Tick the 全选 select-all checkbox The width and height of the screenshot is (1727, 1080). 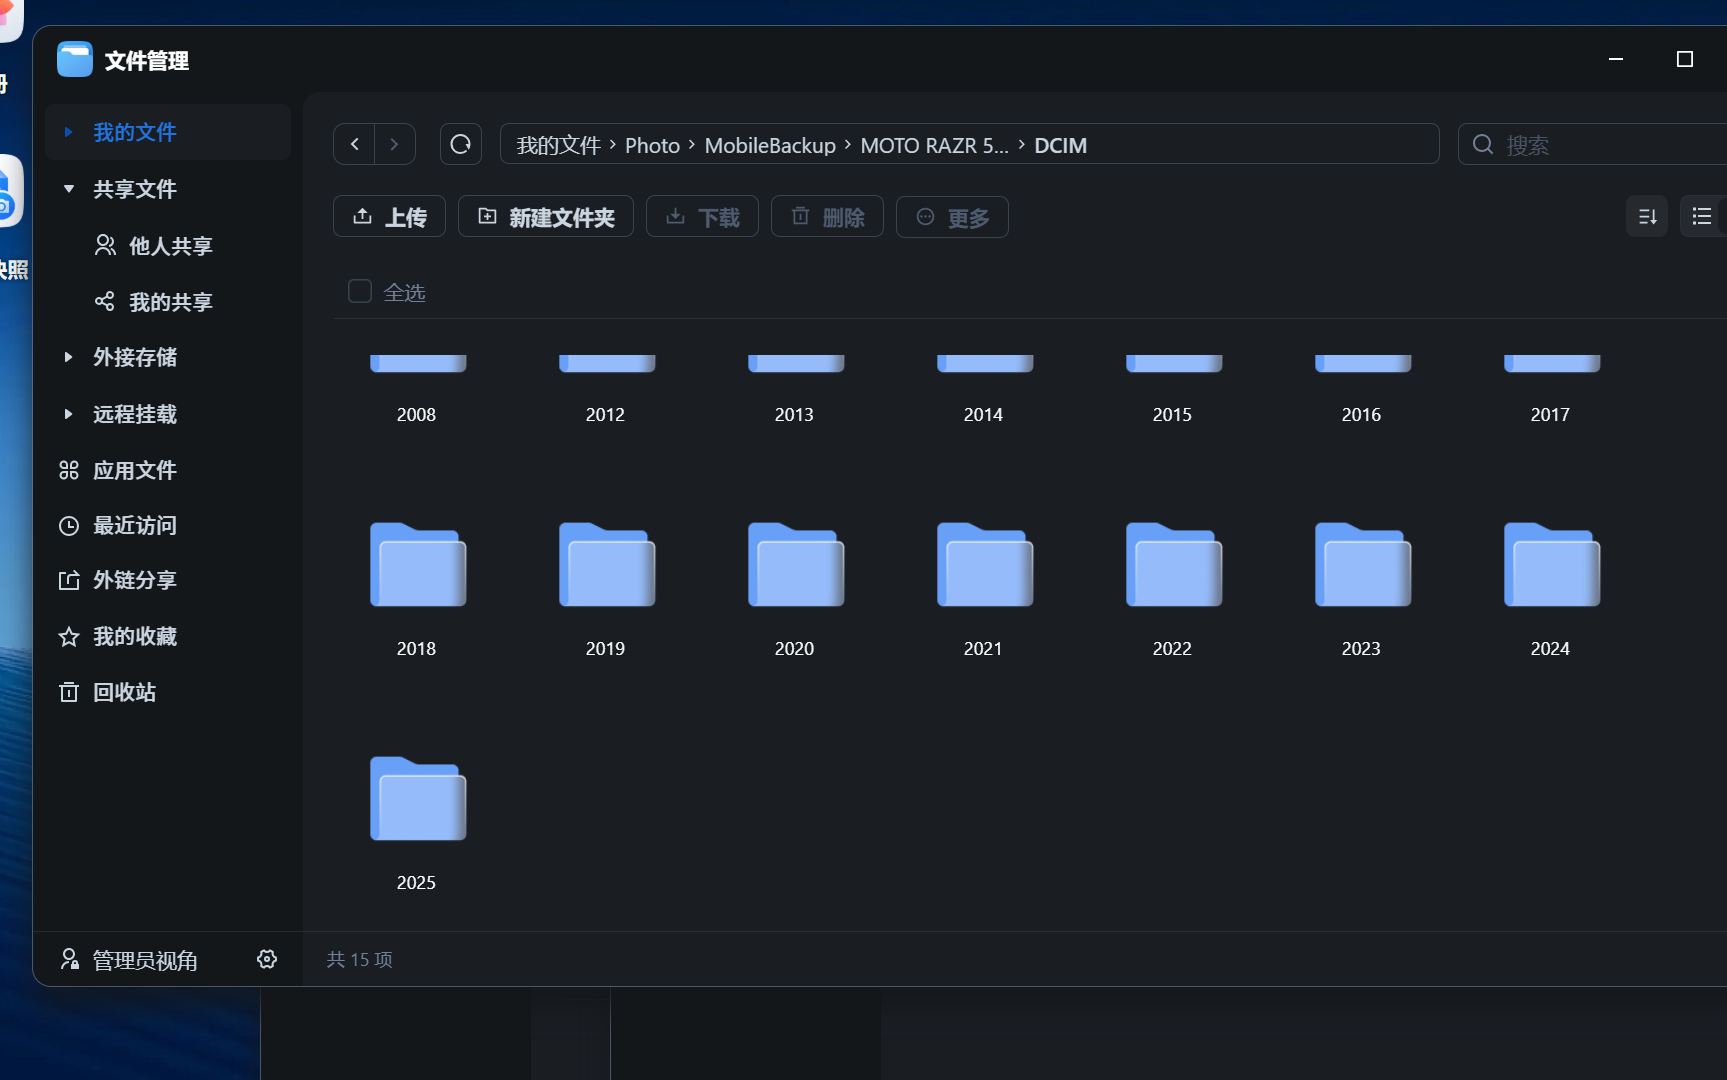[360, 291]
